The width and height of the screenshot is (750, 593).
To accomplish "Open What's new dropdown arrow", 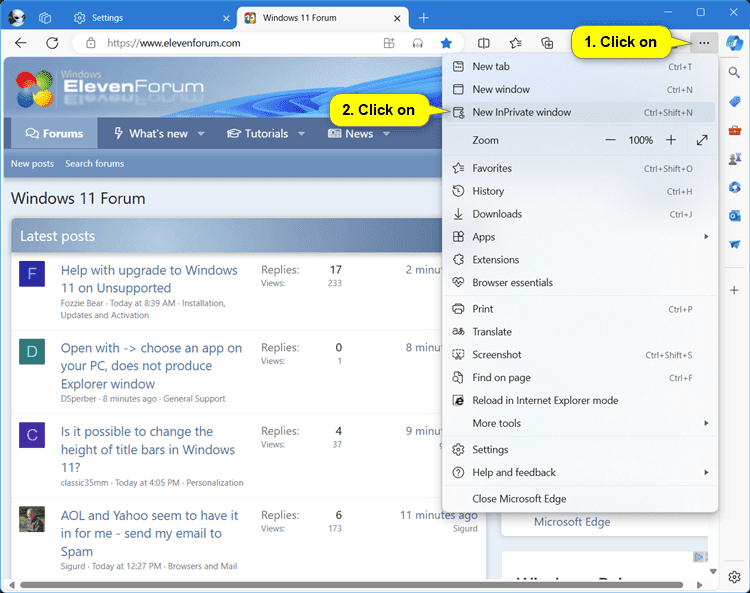I will click(x=201, y=134).
